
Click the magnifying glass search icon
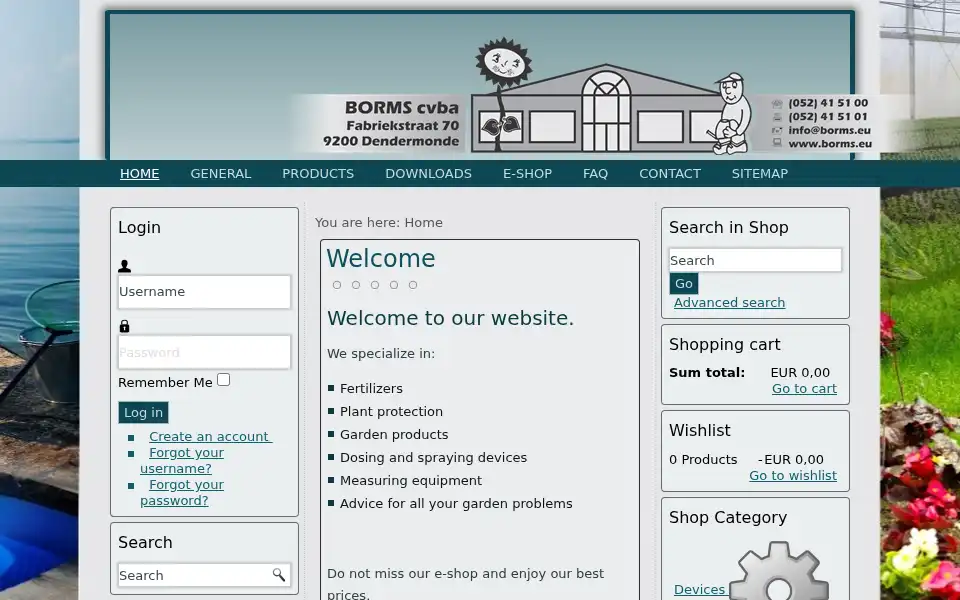tap(279, 575)
